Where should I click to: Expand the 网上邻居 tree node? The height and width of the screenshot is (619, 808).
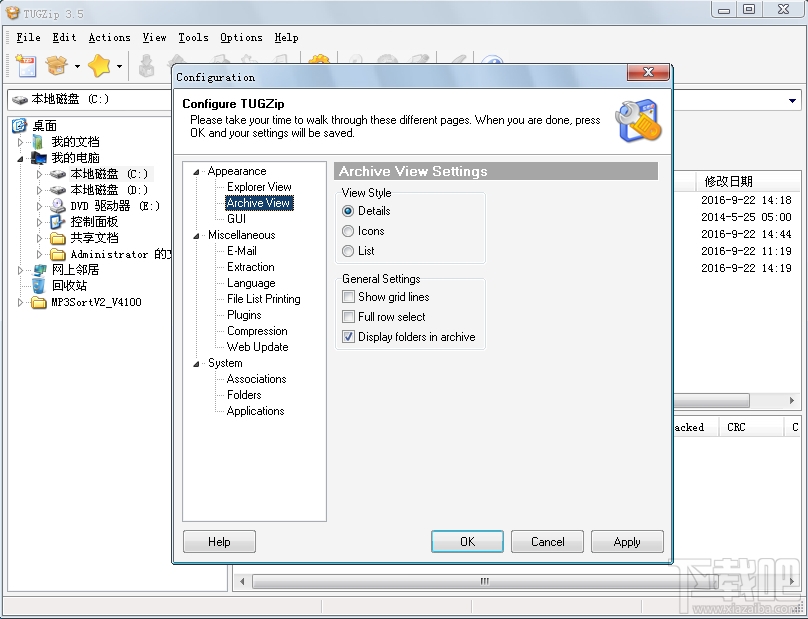point(21,270)
